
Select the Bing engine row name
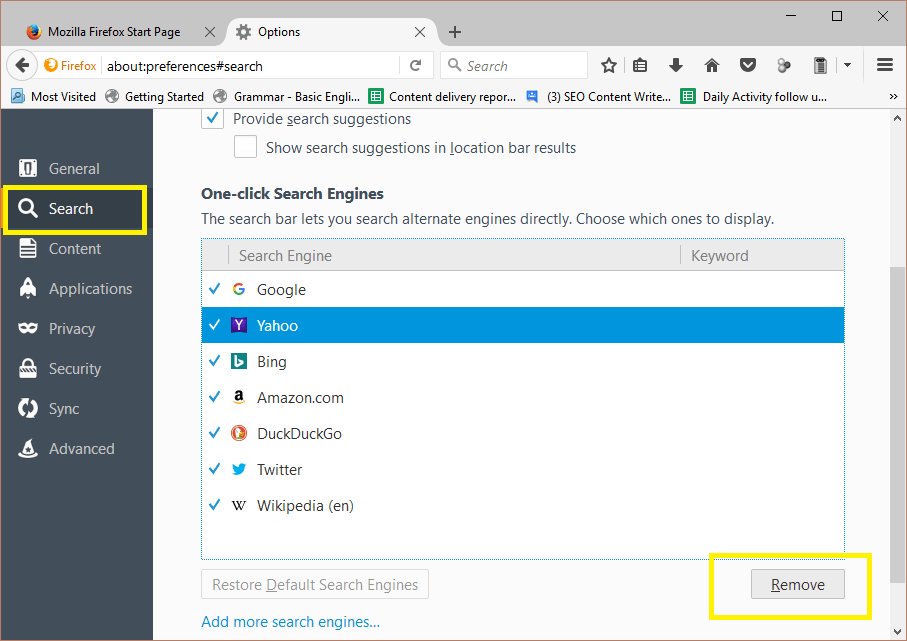point(272,362)
